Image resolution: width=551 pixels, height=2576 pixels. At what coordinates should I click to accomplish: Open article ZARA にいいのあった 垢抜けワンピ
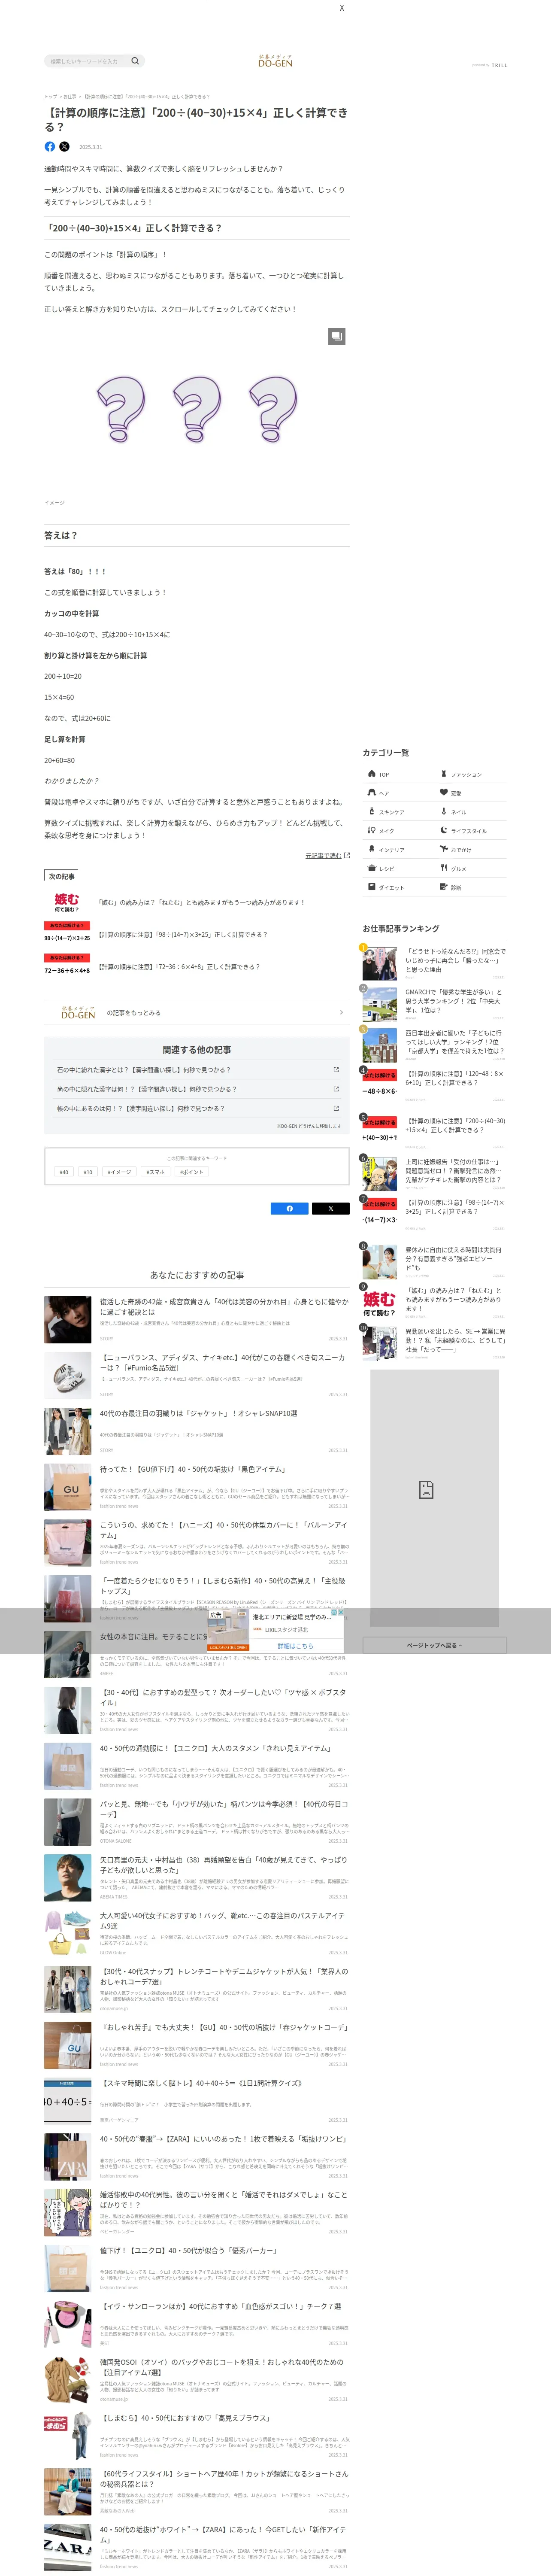[197, 2157]
